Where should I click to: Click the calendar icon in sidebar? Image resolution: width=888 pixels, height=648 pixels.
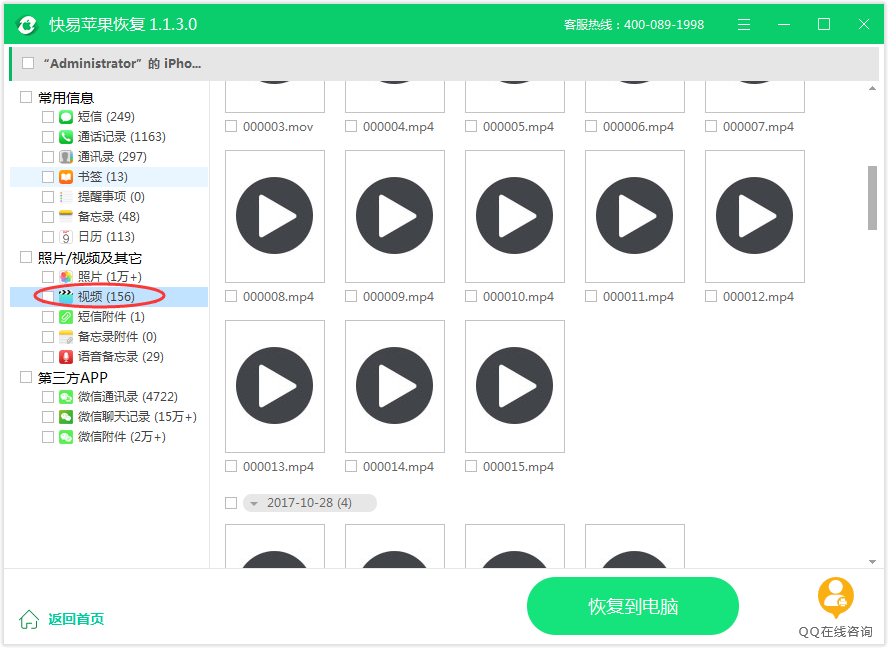point(66,237)
